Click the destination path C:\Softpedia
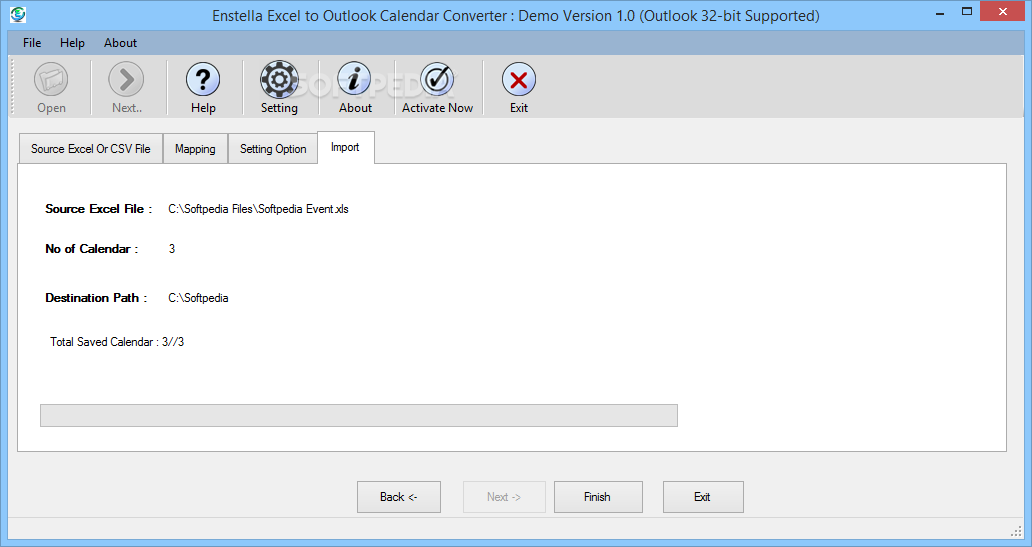Viewport: 1032px width, 547px height. coord(198,298)
